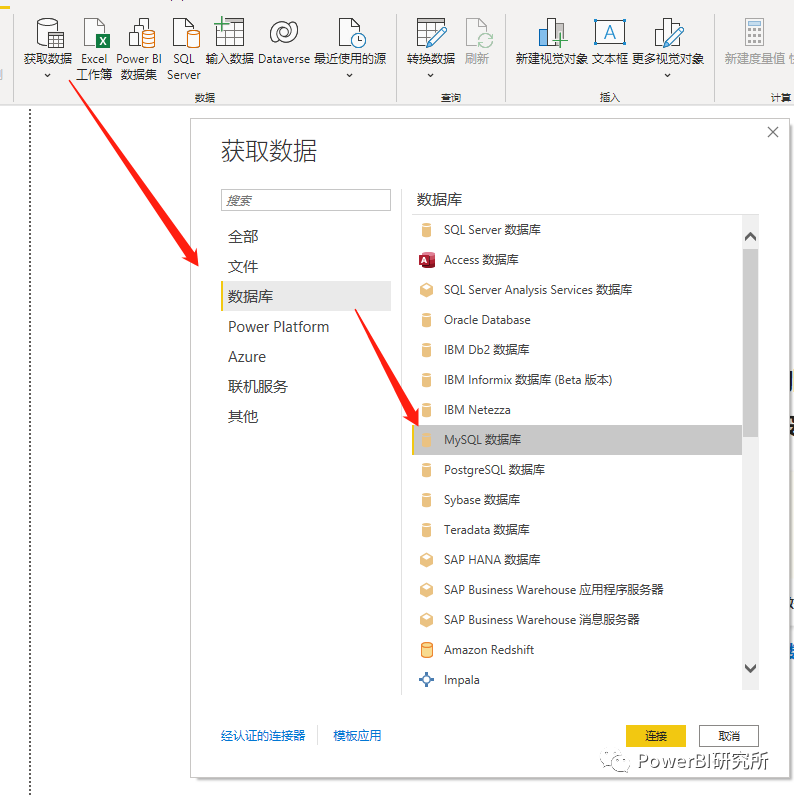Select the 文件 category

pyautogui.click(x=306, y=267)
